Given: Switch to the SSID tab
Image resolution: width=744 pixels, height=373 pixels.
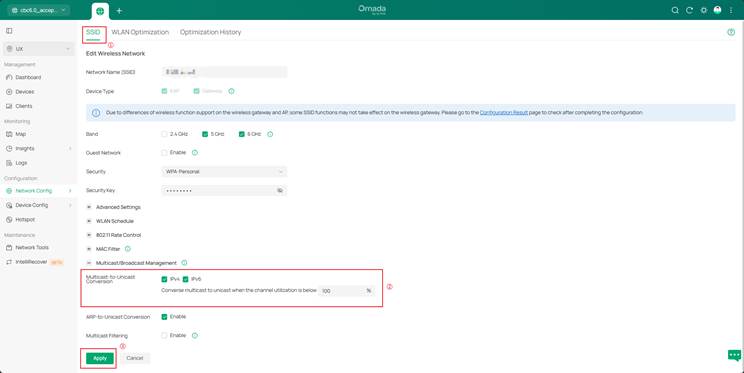Looking at the screenshot, I should (x=93, y=32).
